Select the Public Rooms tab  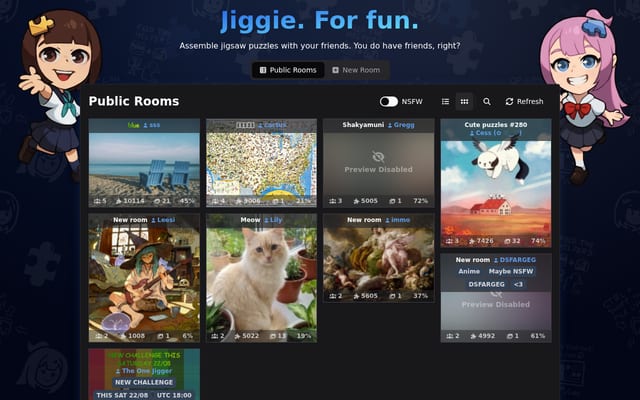288,70
